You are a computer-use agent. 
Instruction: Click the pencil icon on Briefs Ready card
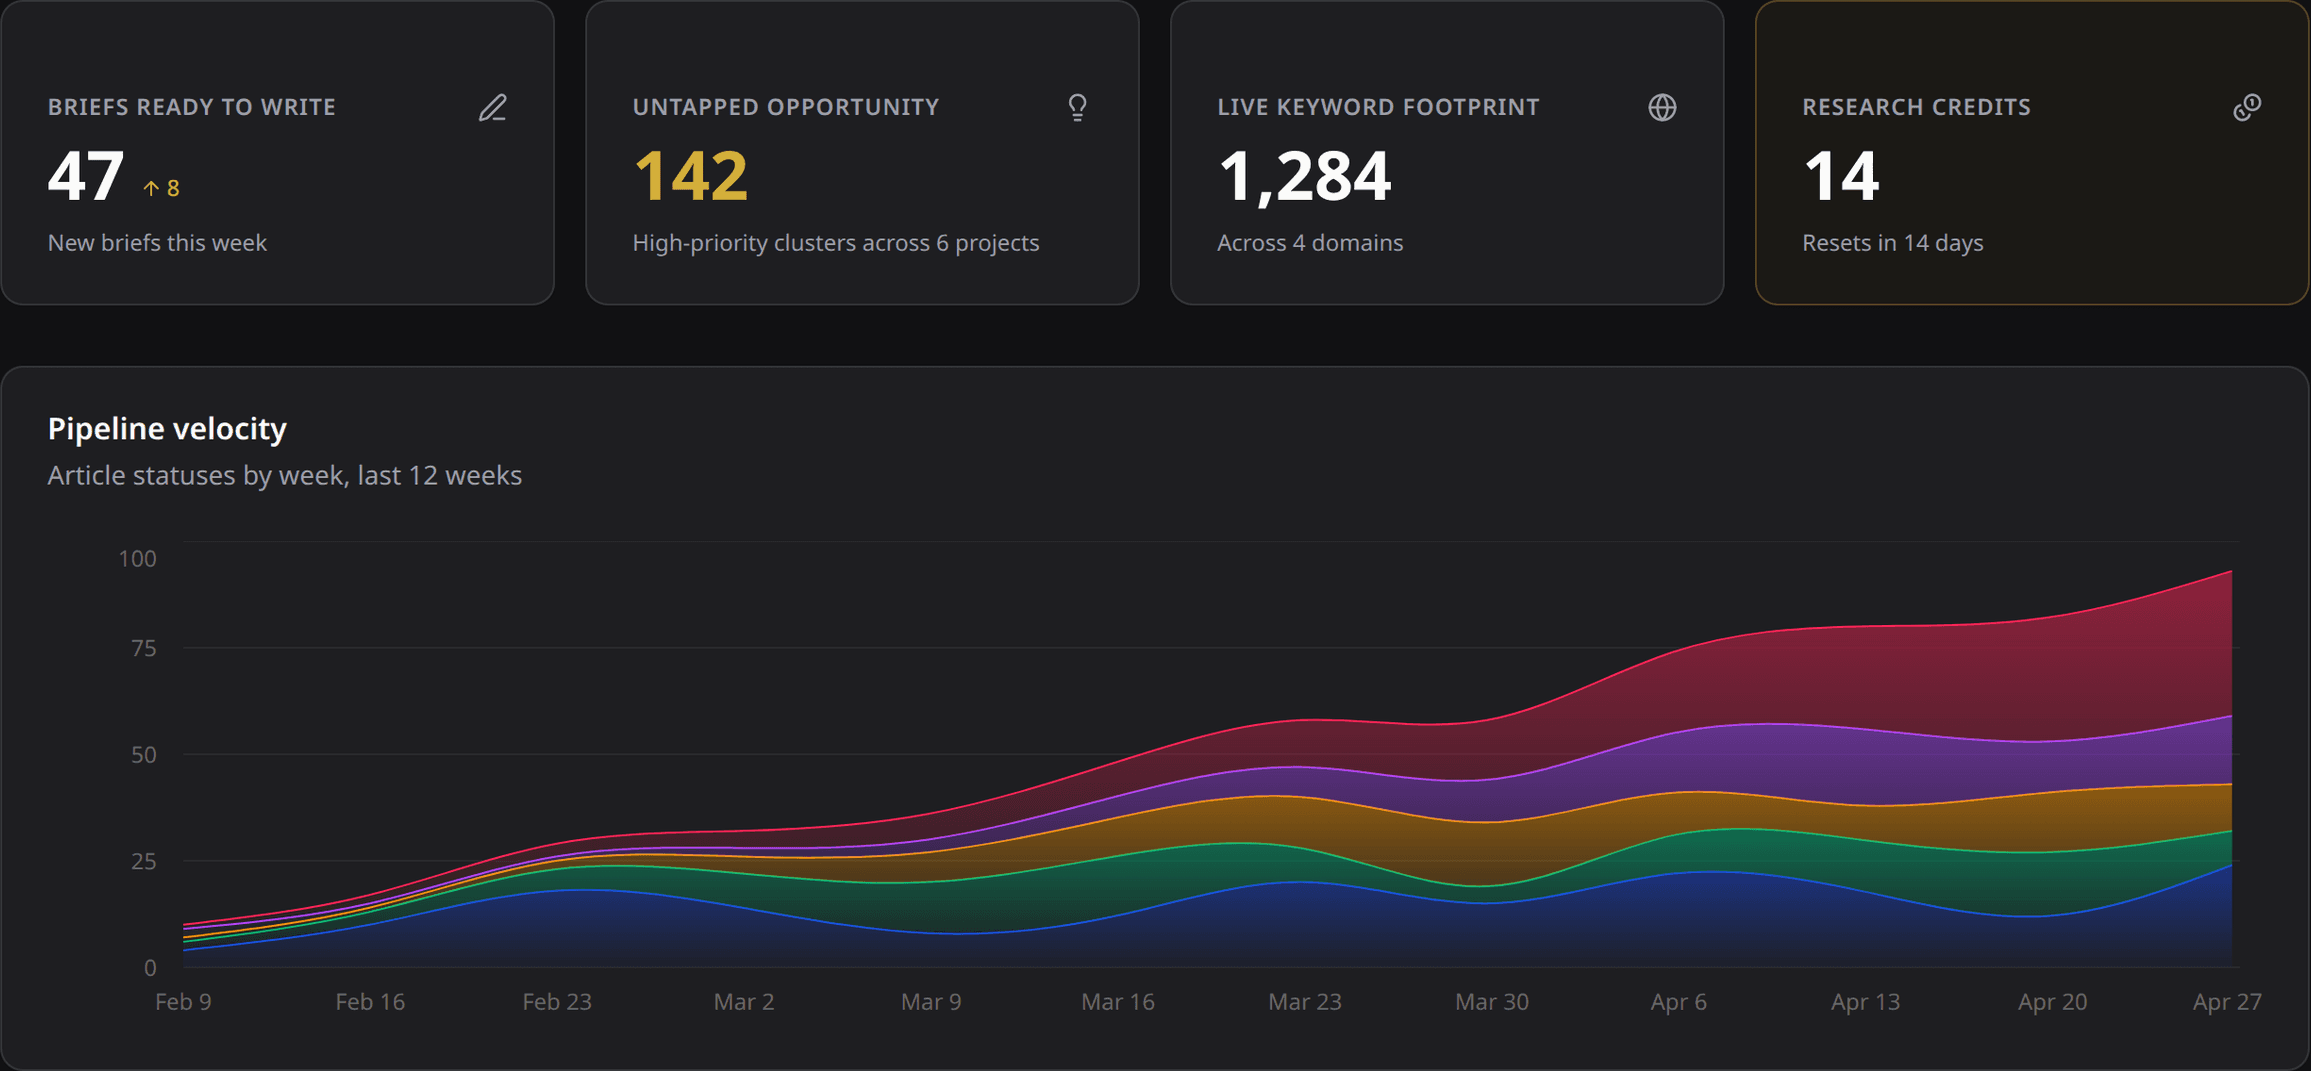pos(492,108)
